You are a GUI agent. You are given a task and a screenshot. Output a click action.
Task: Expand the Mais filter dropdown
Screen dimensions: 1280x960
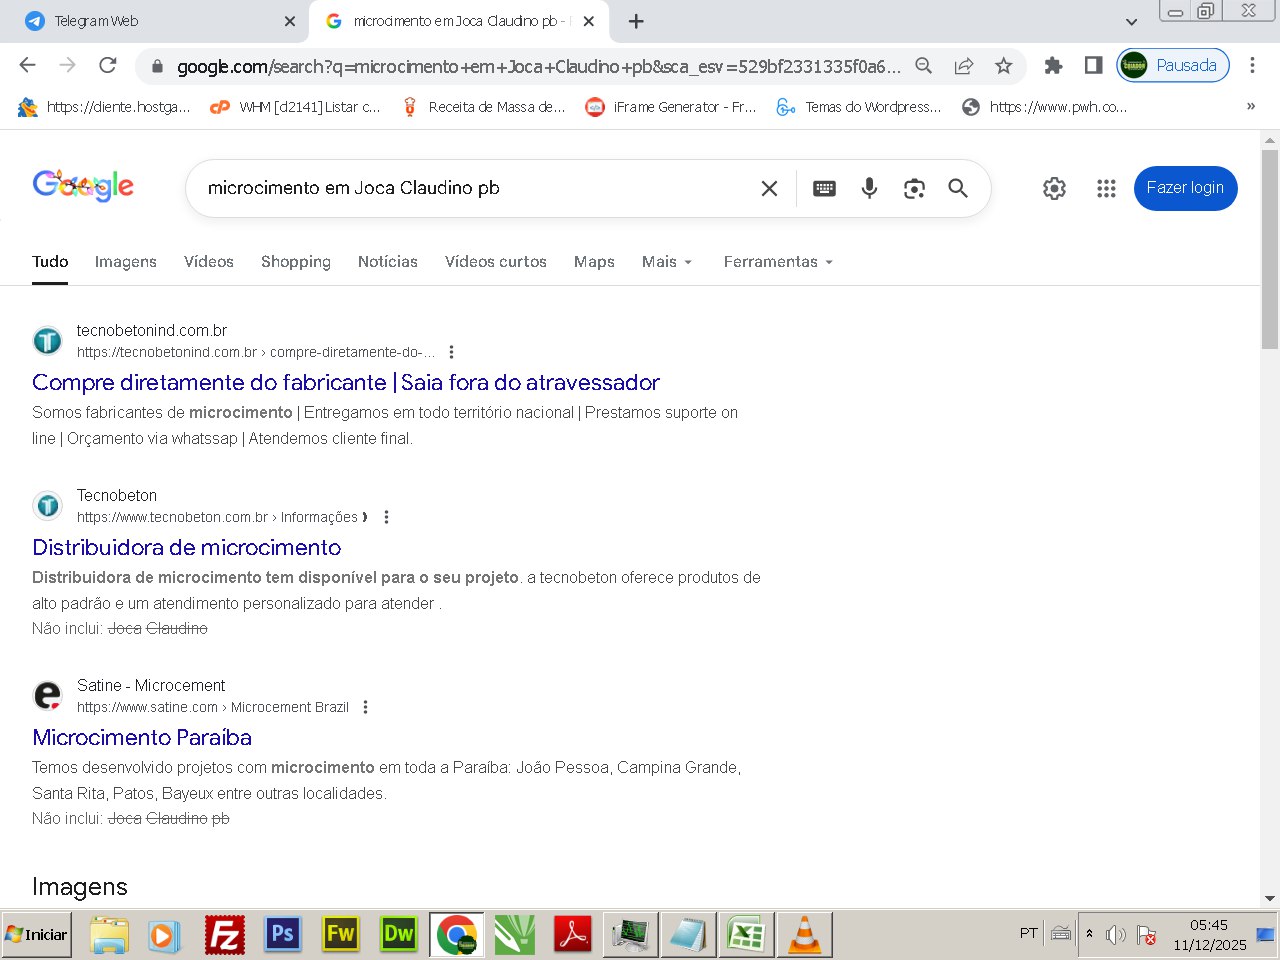(x=667, y=262)
